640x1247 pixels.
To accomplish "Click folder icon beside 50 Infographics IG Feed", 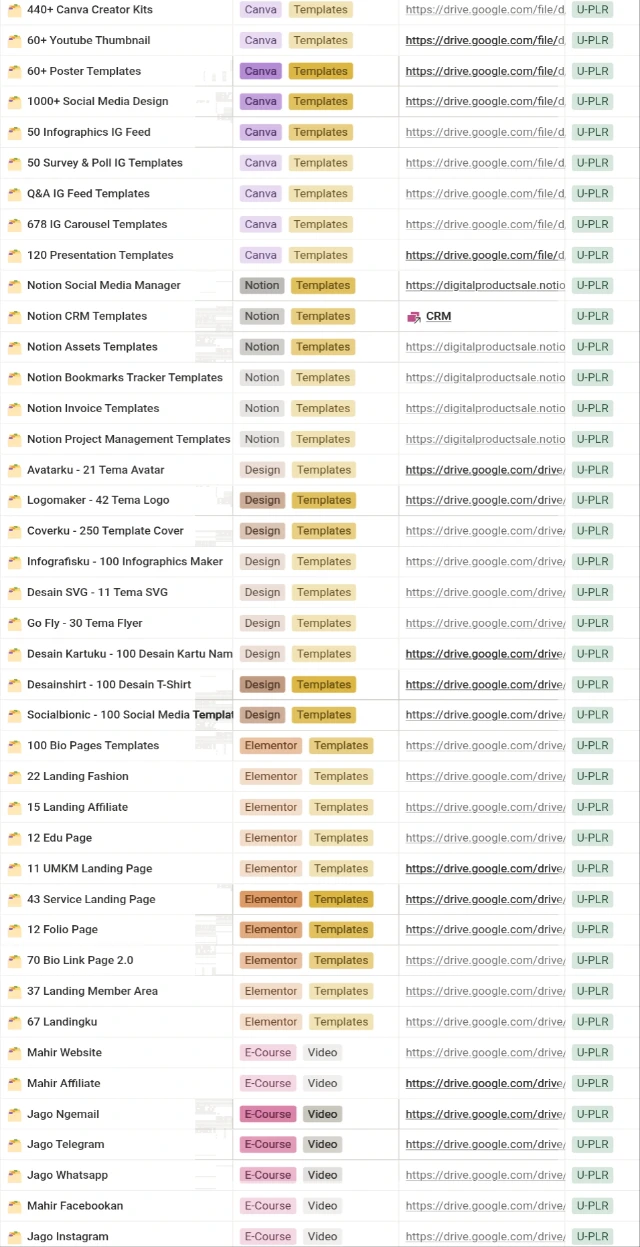I will click(14, 133).
